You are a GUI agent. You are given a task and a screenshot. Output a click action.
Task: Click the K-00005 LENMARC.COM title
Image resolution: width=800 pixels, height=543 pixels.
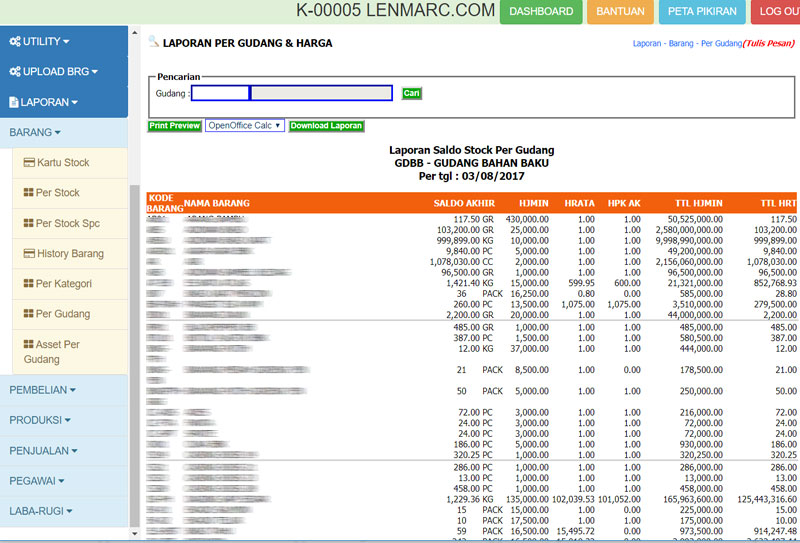[x=395, y=10]
